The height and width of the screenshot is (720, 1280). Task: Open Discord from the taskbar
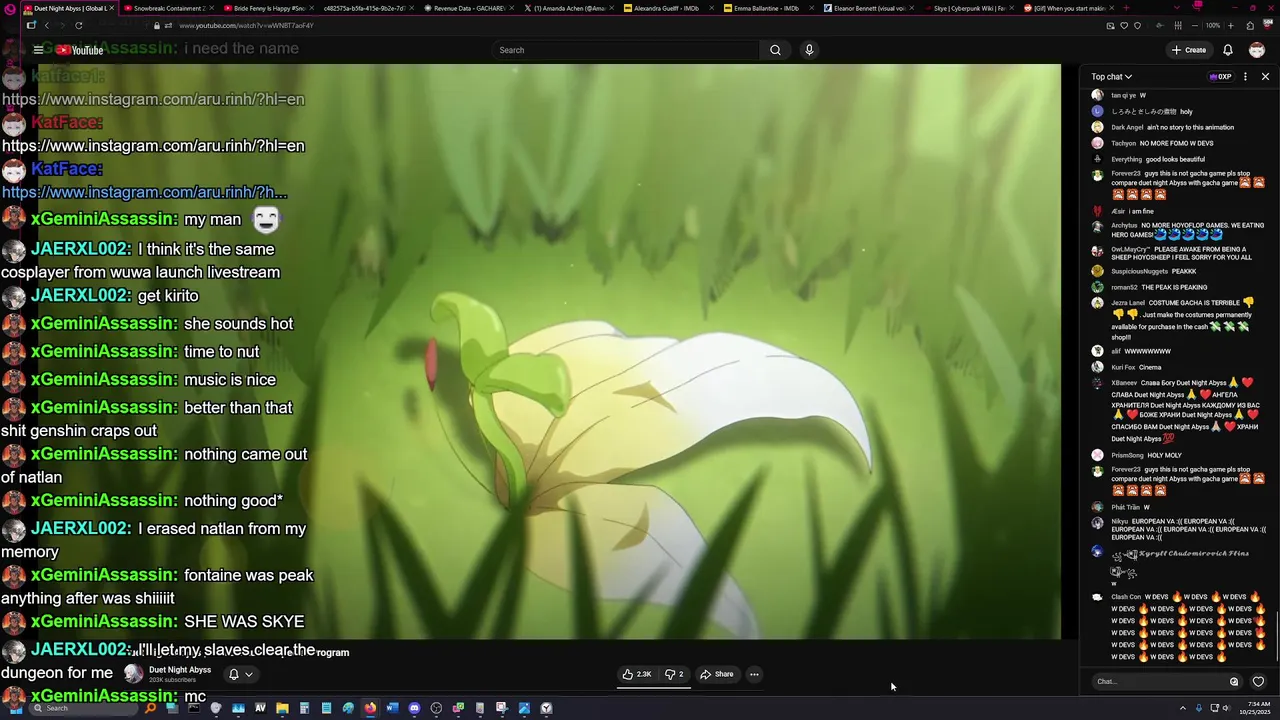coord(414,708)
